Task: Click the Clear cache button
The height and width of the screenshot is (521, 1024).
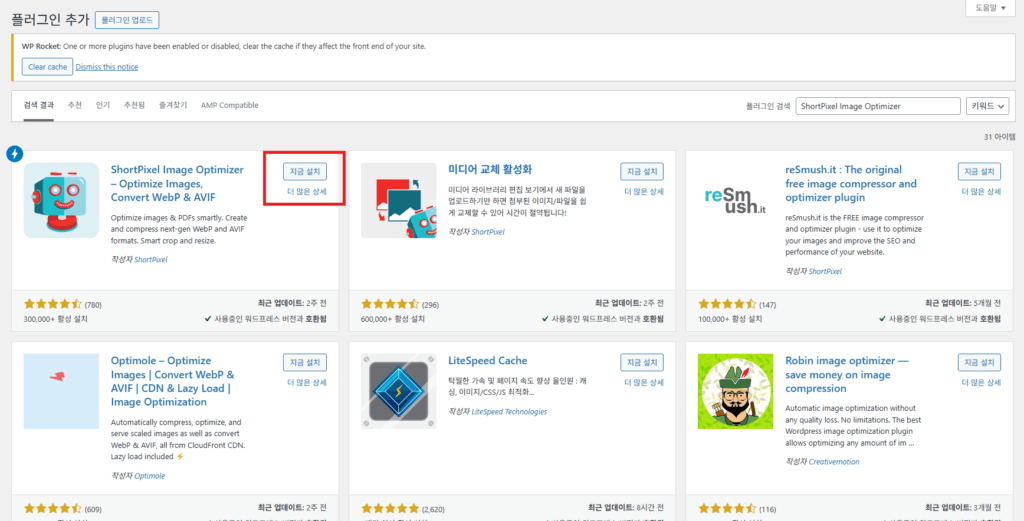Action: coord(47,67)
